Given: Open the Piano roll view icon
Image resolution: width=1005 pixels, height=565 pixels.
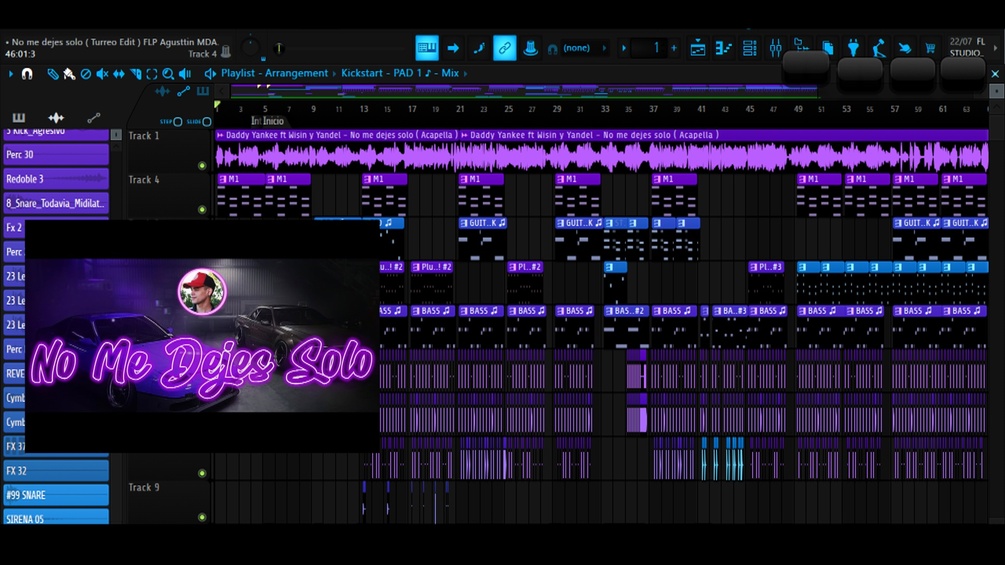Looking at the screenshot, I should click(x=724, y=48).
